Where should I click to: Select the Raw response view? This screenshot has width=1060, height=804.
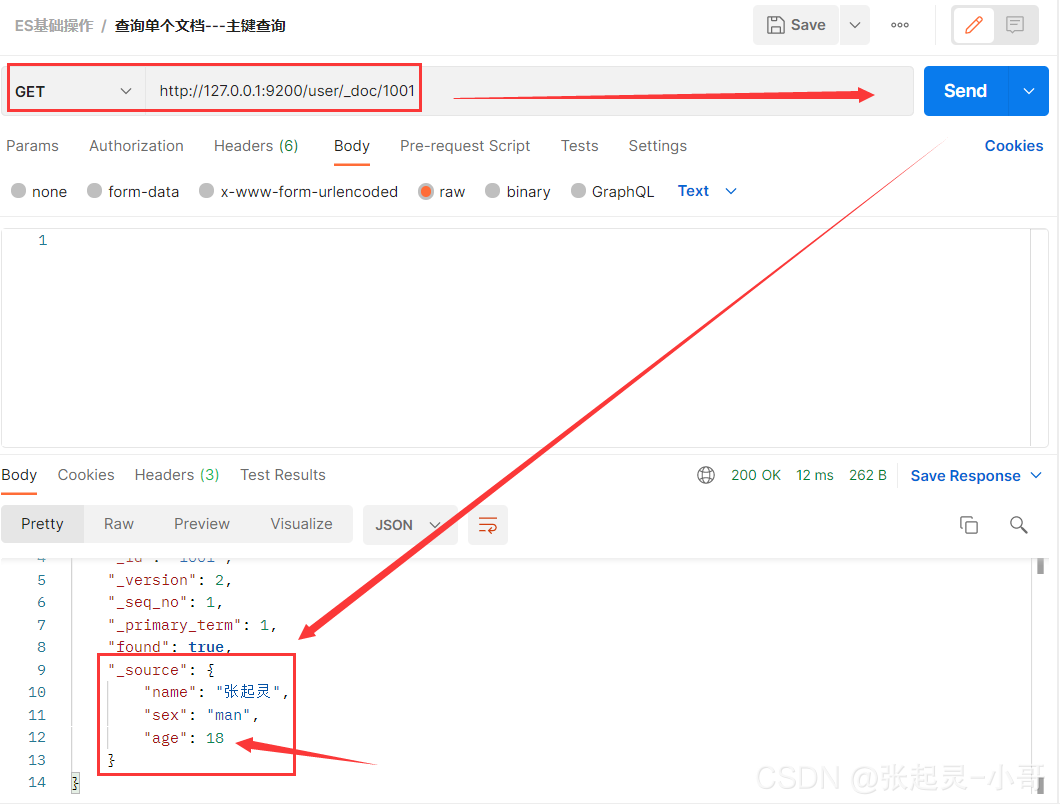pos(119,524)
